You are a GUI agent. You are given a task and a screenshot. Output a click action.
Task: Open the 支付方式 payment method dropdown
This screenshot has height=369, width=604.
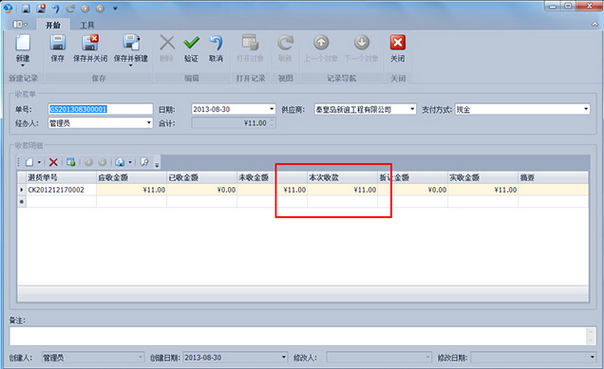click(x=586, y=109)
